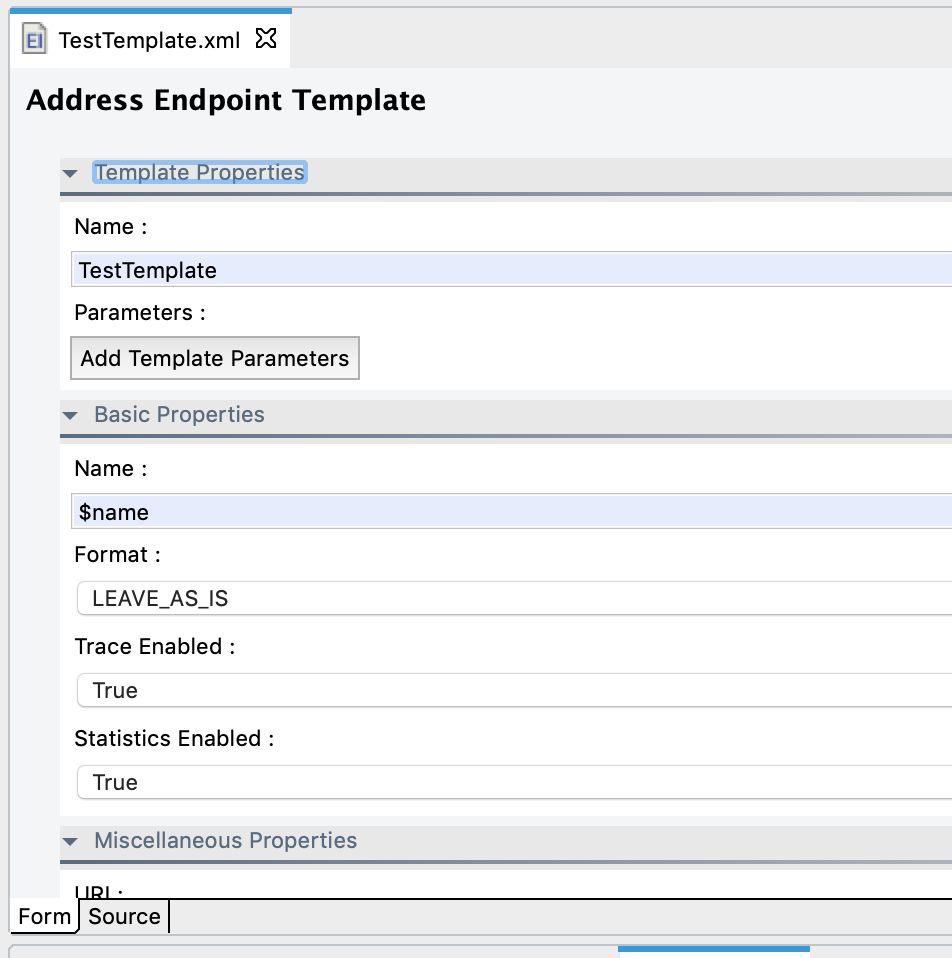Click the TestTemplate.xml file icon

tap(34, 39)
